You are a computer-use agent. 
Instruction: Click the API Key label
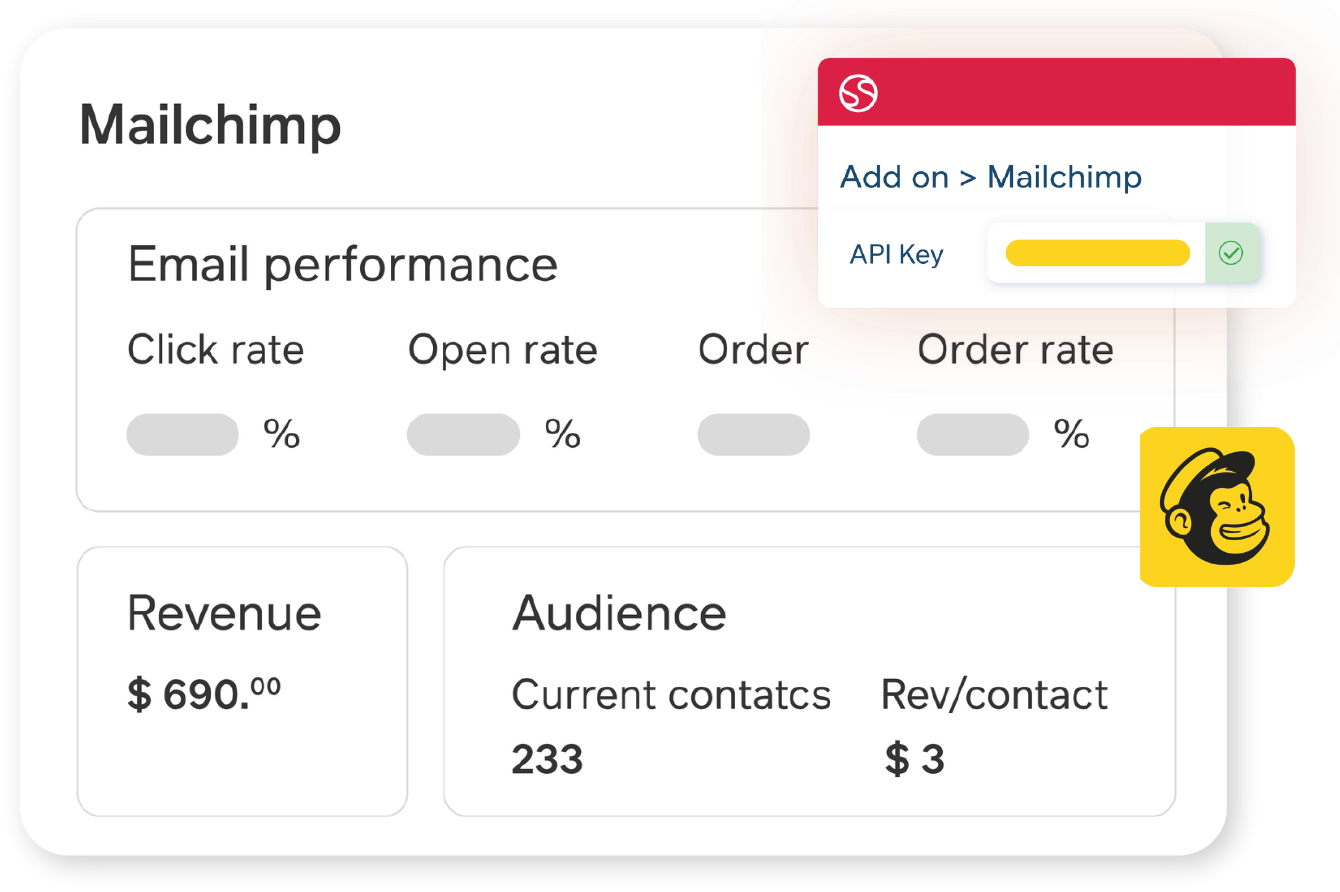click(x=896, y=254)
